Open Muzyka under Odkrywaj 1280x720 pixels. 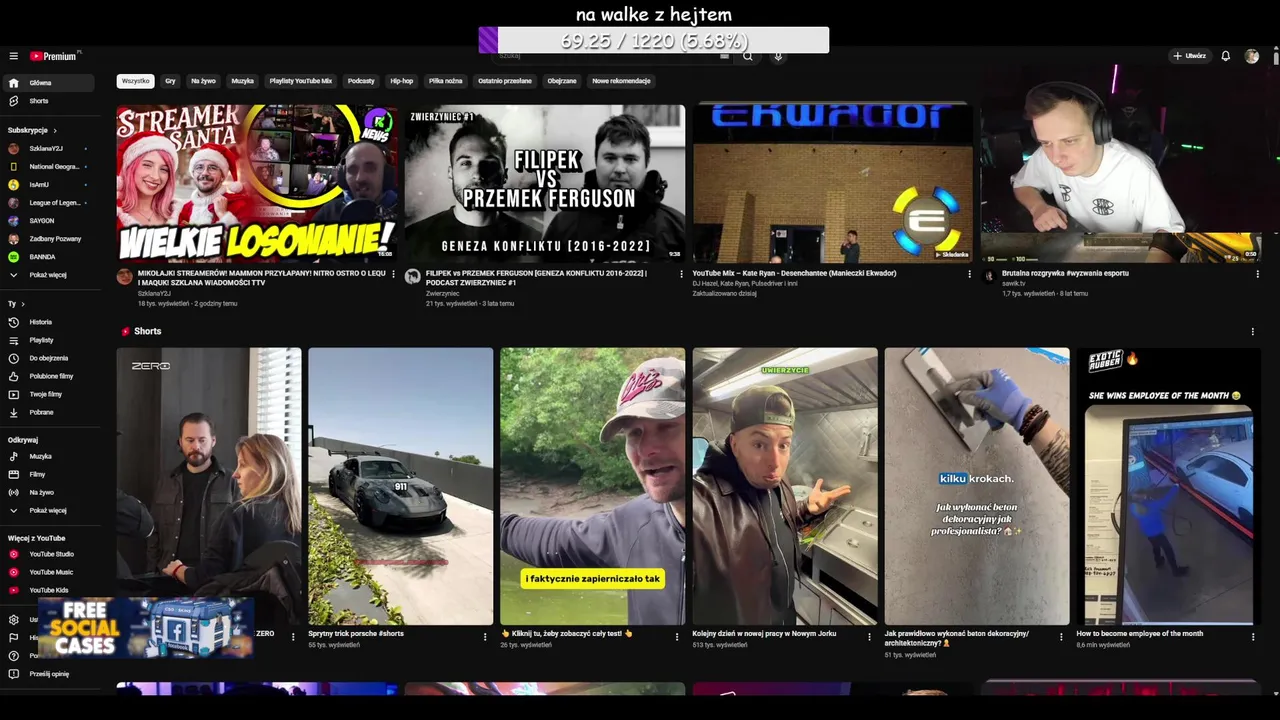pos(50,456)
